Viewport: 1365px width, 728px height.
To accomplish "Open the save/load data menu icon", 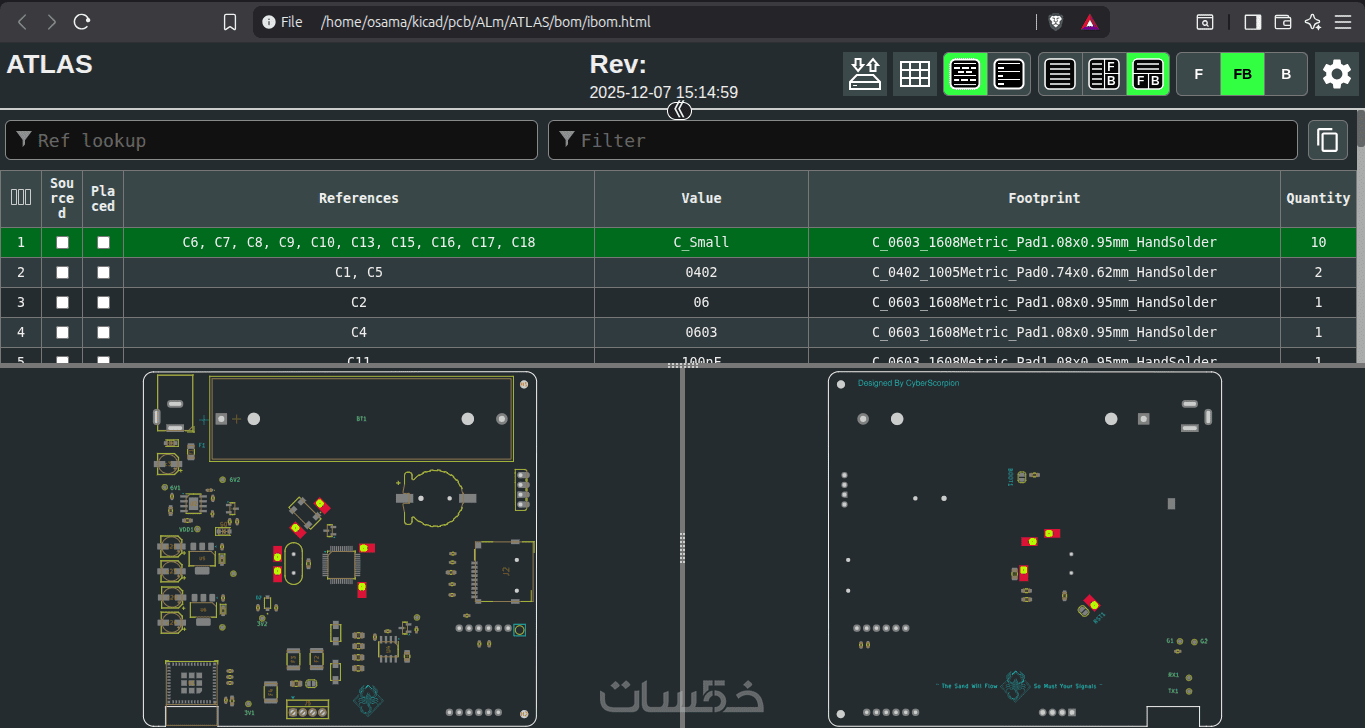I will tap(865, 74).
